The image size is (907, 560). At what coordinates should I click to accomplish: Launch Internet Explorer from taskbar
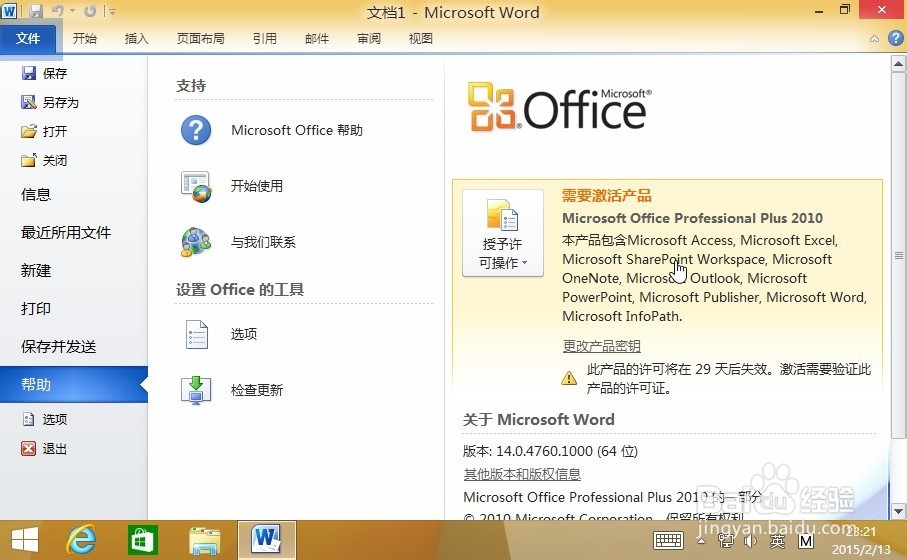82,541
